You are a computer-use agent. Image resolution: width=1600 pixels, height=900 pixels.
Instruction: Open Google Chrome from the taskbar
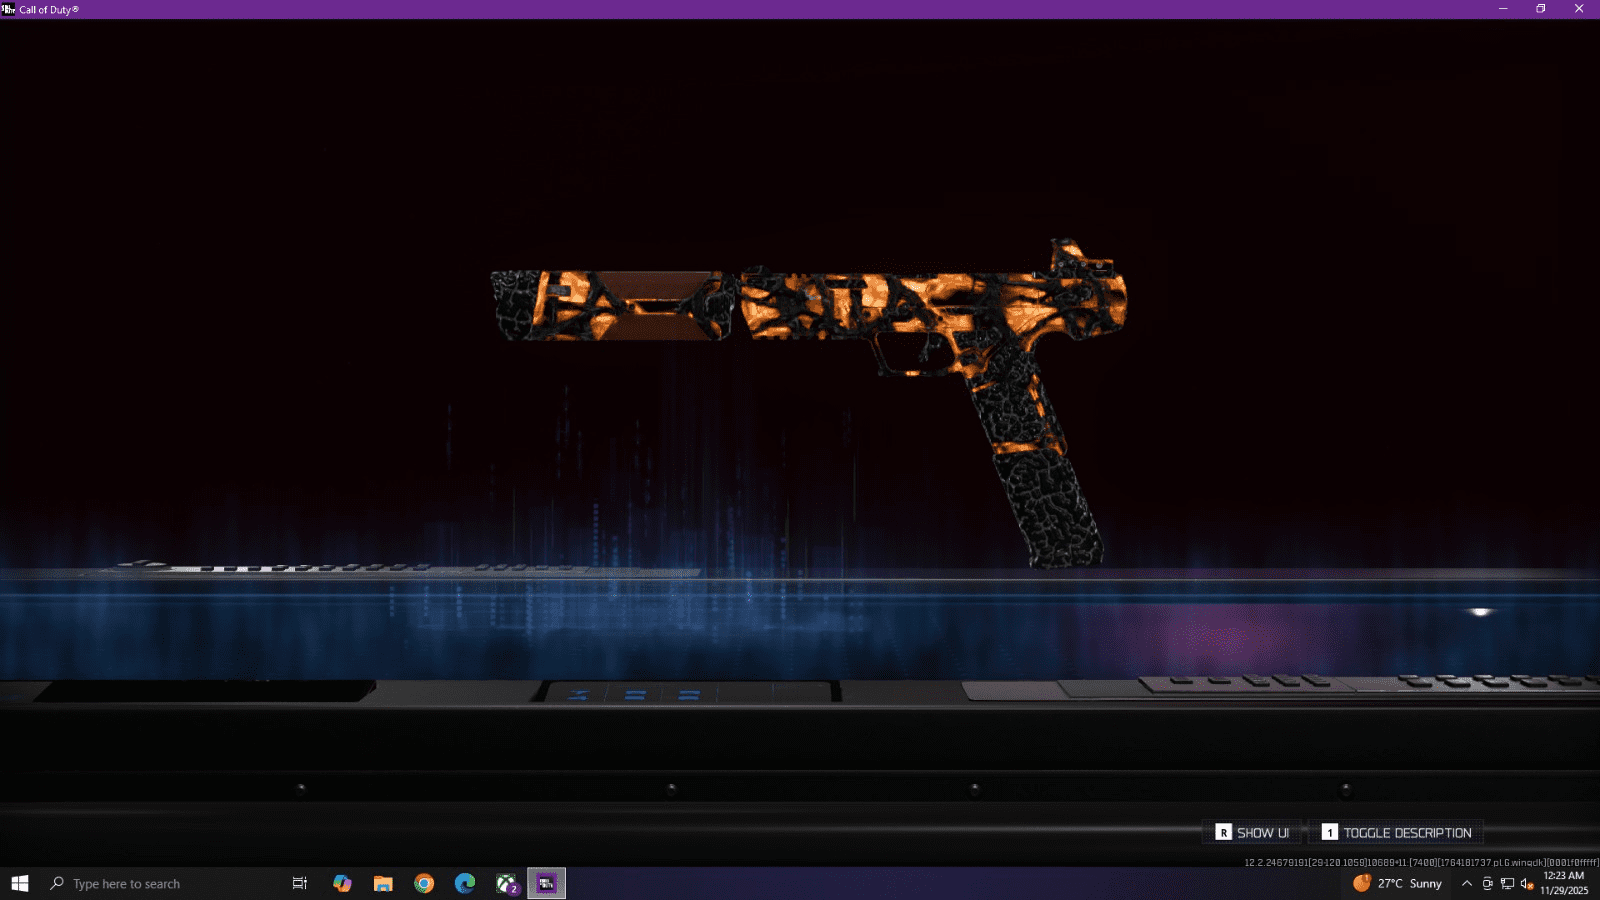tap(424, 883)
